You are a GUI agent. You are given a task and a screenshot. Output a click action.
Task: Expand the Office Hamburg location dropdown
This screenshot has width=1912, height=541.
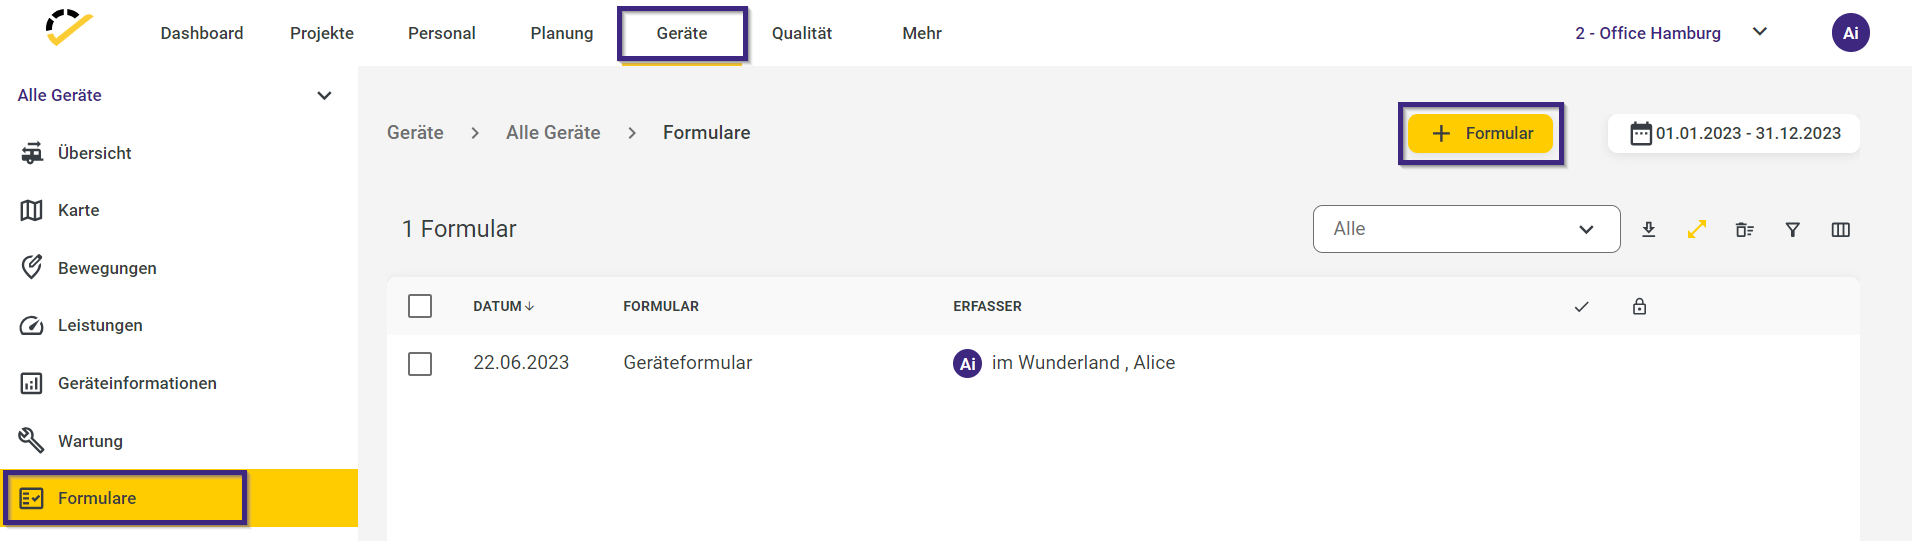click(1760, 32)
